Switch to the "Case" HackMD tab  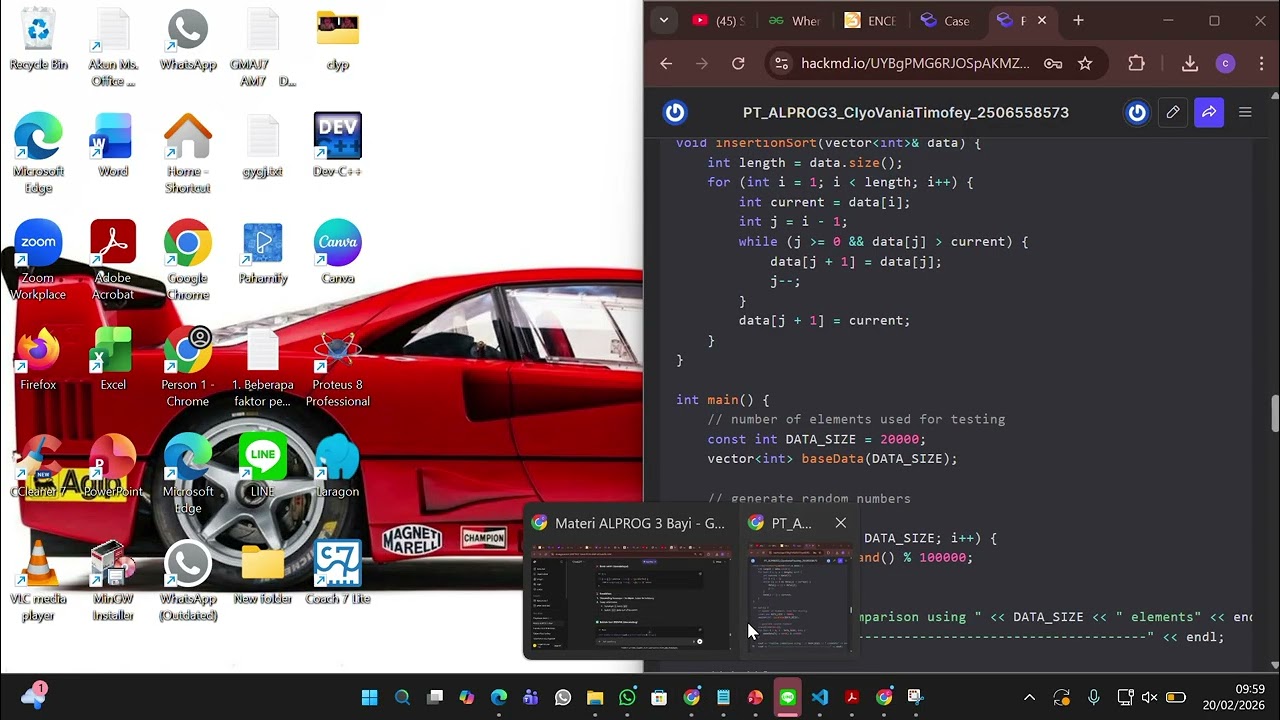point(945,20)
